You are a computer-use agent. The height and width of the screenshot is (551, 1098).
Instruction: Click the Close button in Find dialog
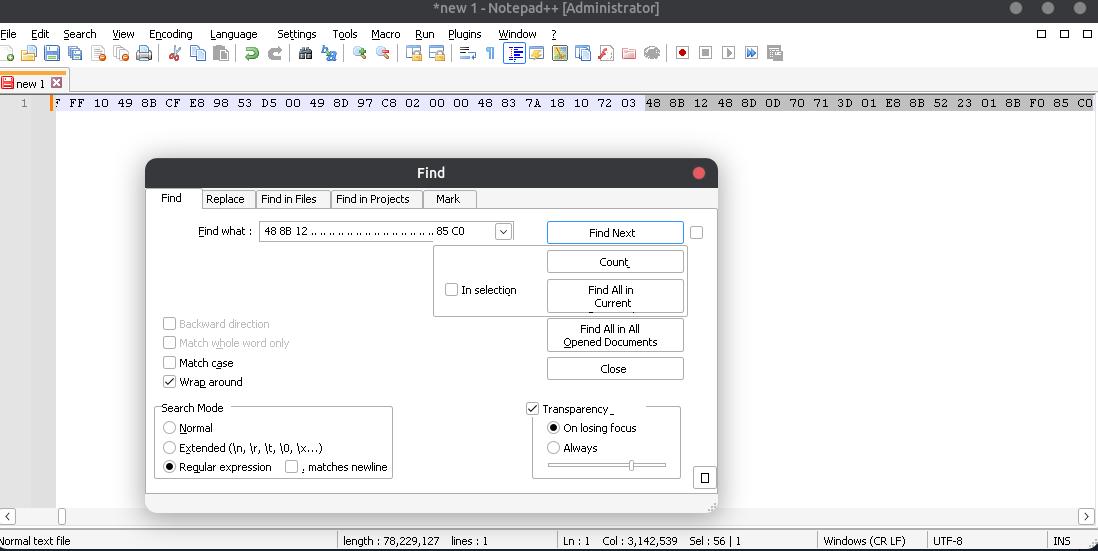pyautogui.click(x=615, y=369)
